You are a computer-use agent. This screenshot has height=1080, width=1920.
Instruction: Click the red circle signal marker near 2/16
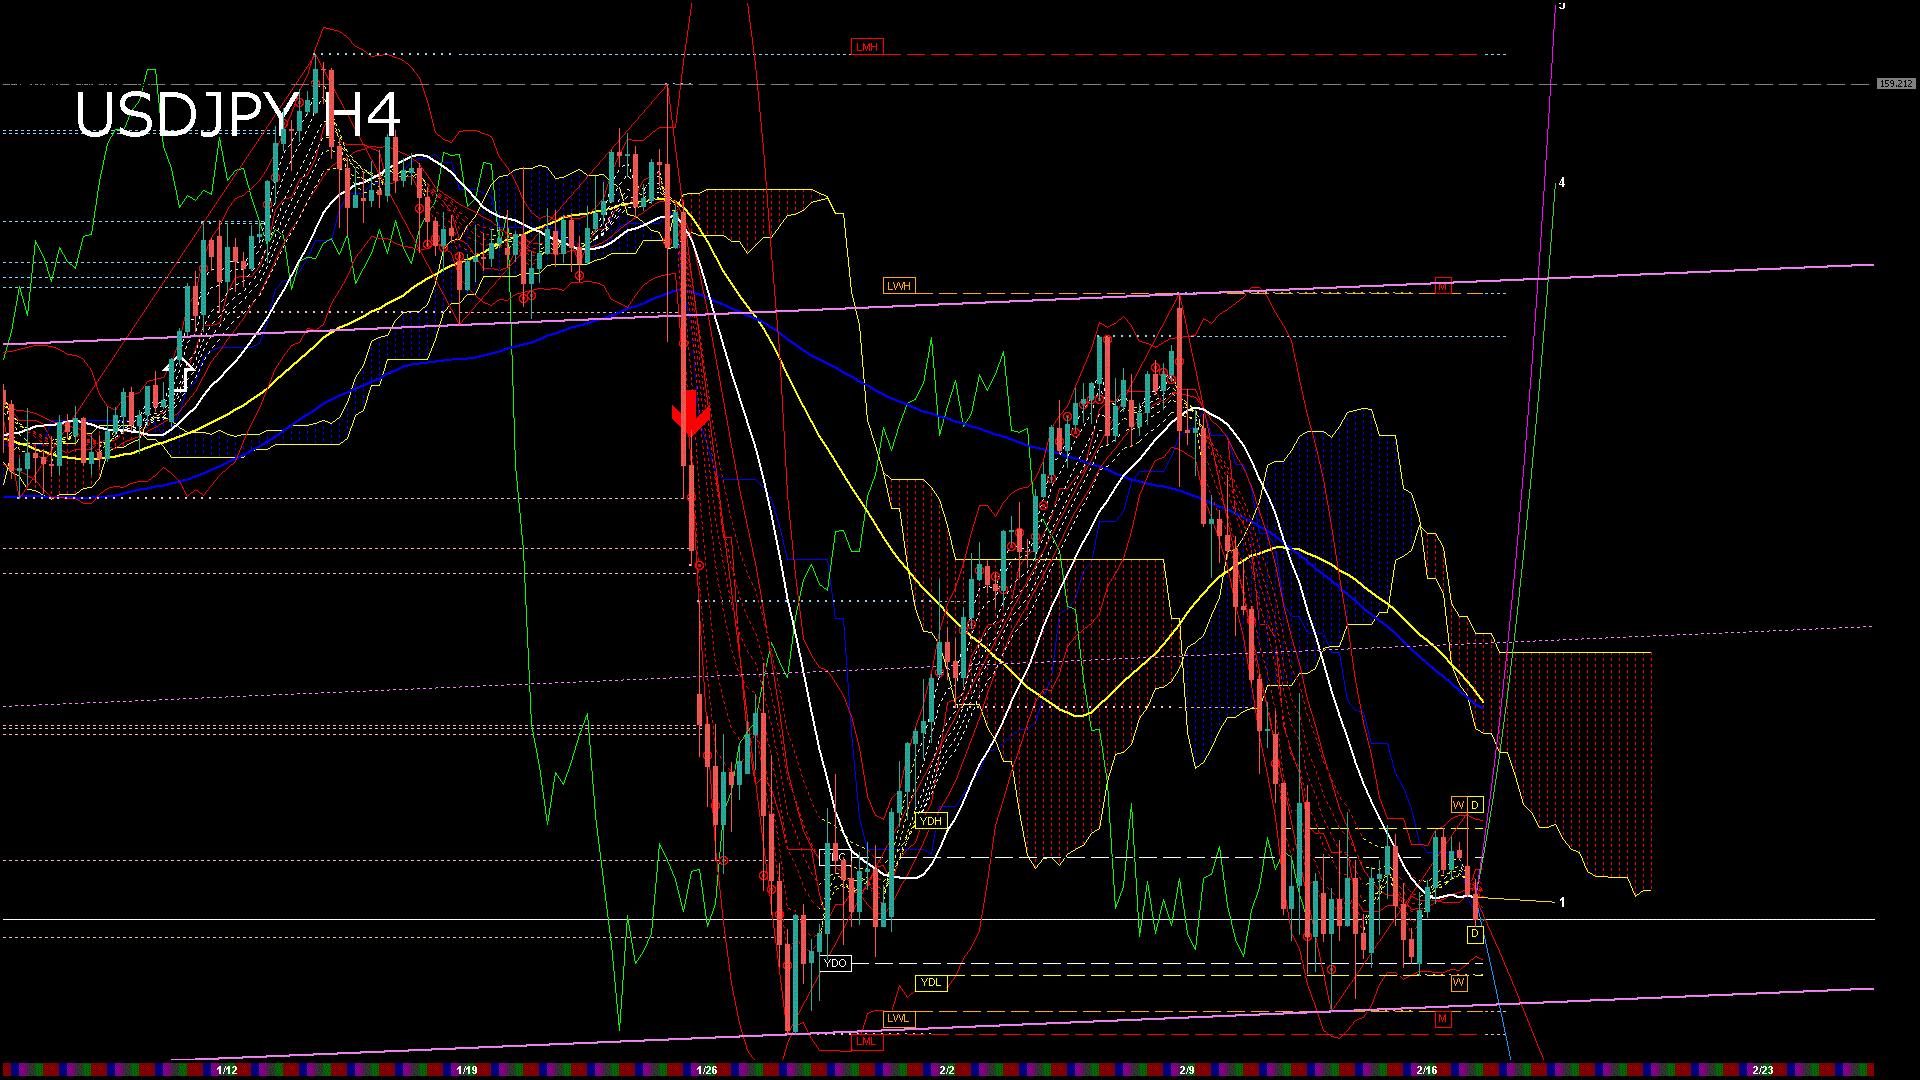click(x=1331, y=969)
